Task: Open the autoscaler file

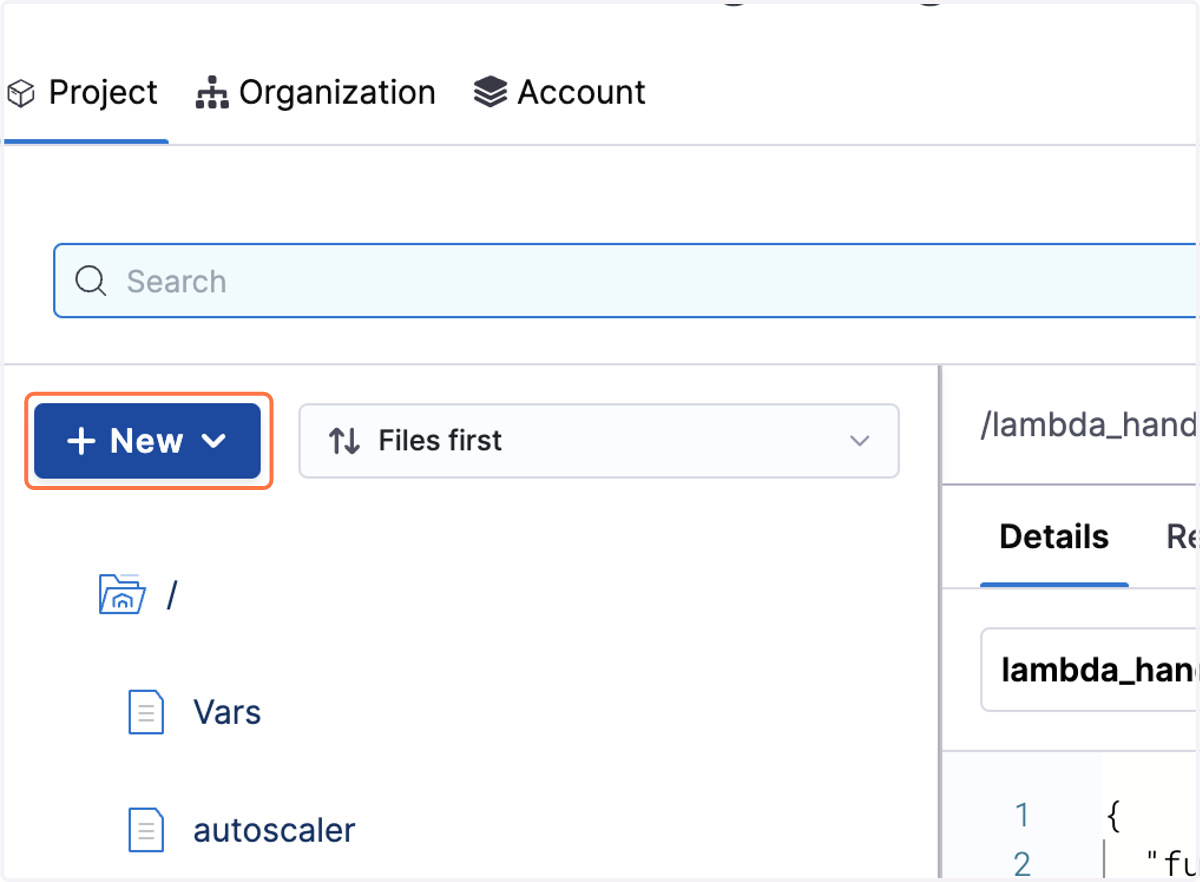Action: [x=274, y=831]
